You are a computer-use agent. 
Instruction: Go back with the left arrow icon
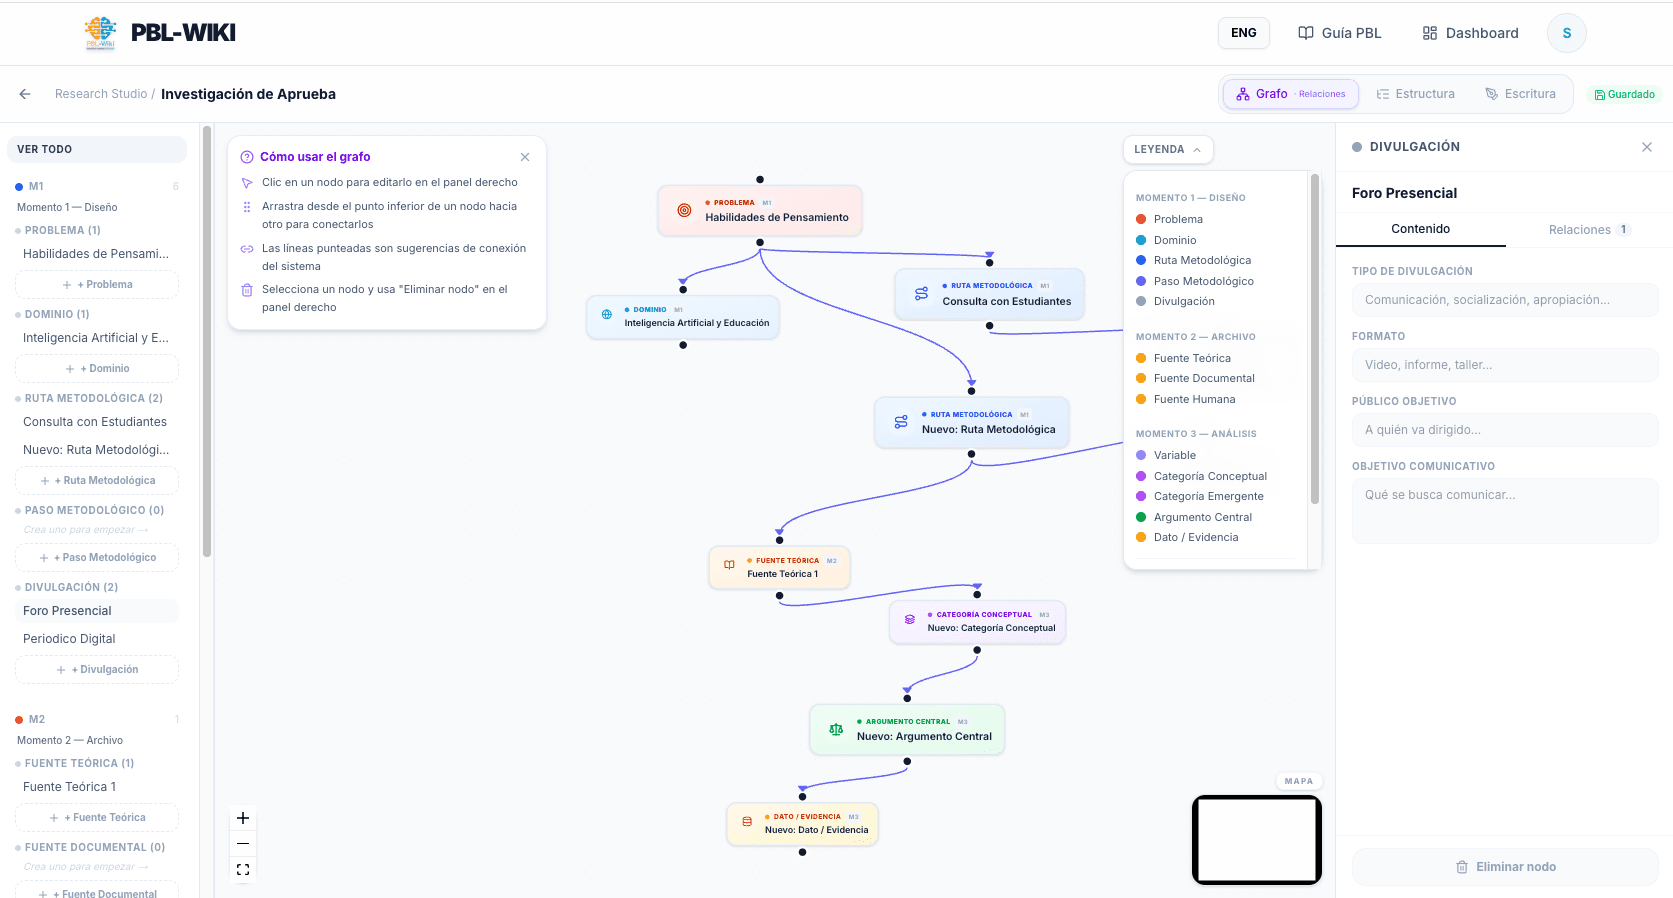coord(25,94)
